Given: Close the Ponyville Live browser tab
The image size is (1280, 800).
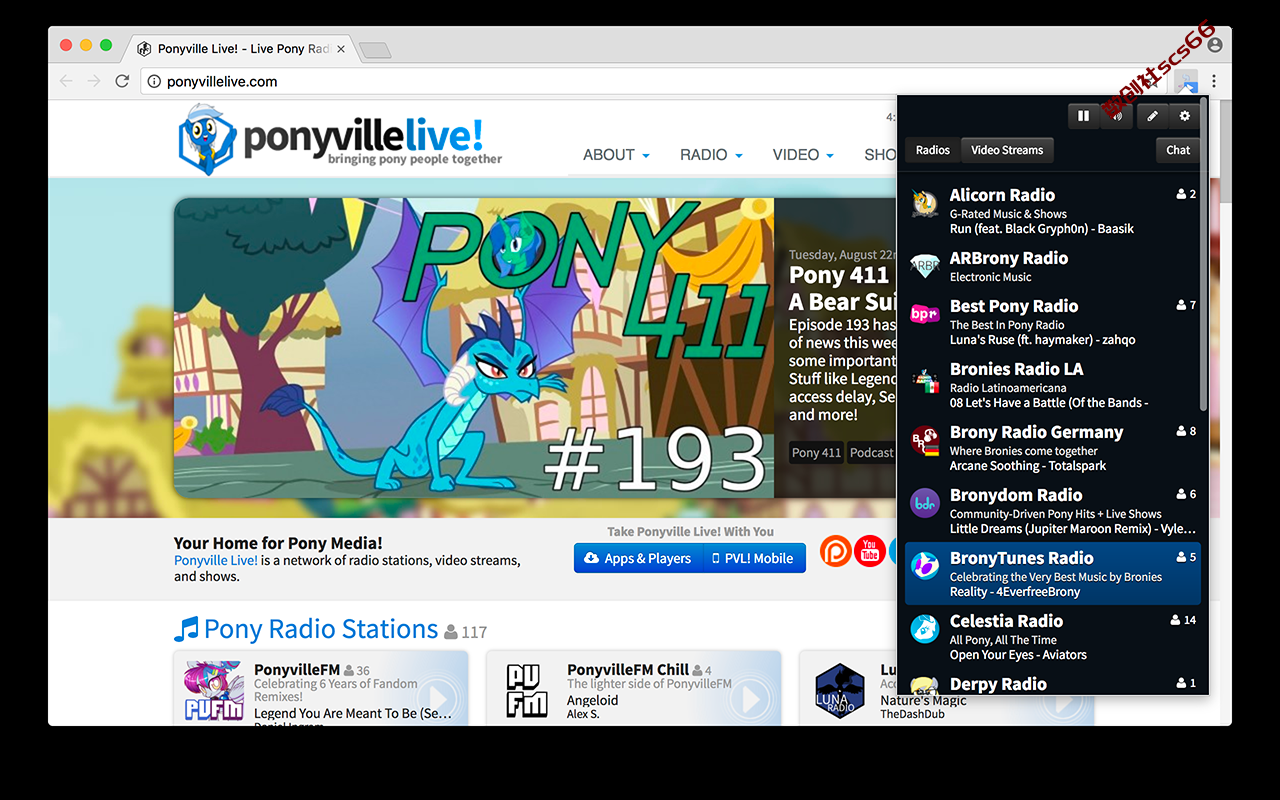Looking at the screenshot, I should click(x=341, y=49).
